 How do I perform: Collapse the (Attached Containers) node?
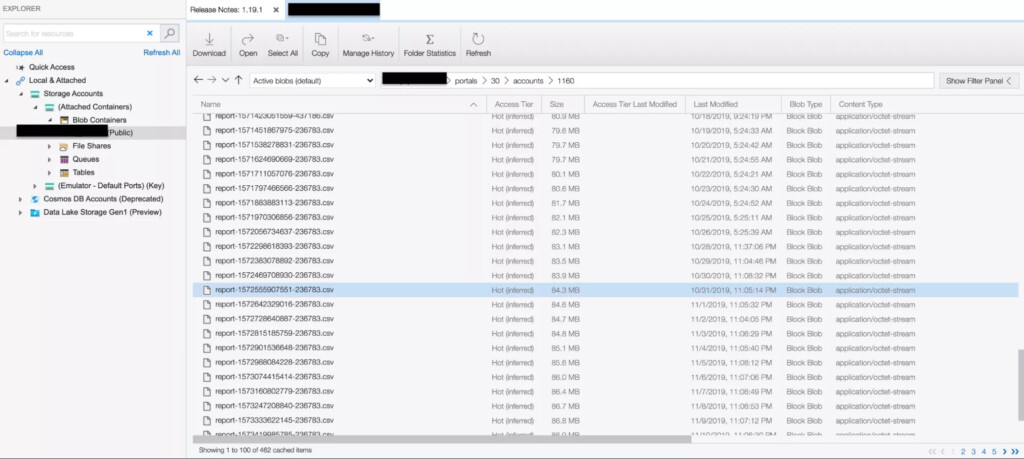point(35,107)
